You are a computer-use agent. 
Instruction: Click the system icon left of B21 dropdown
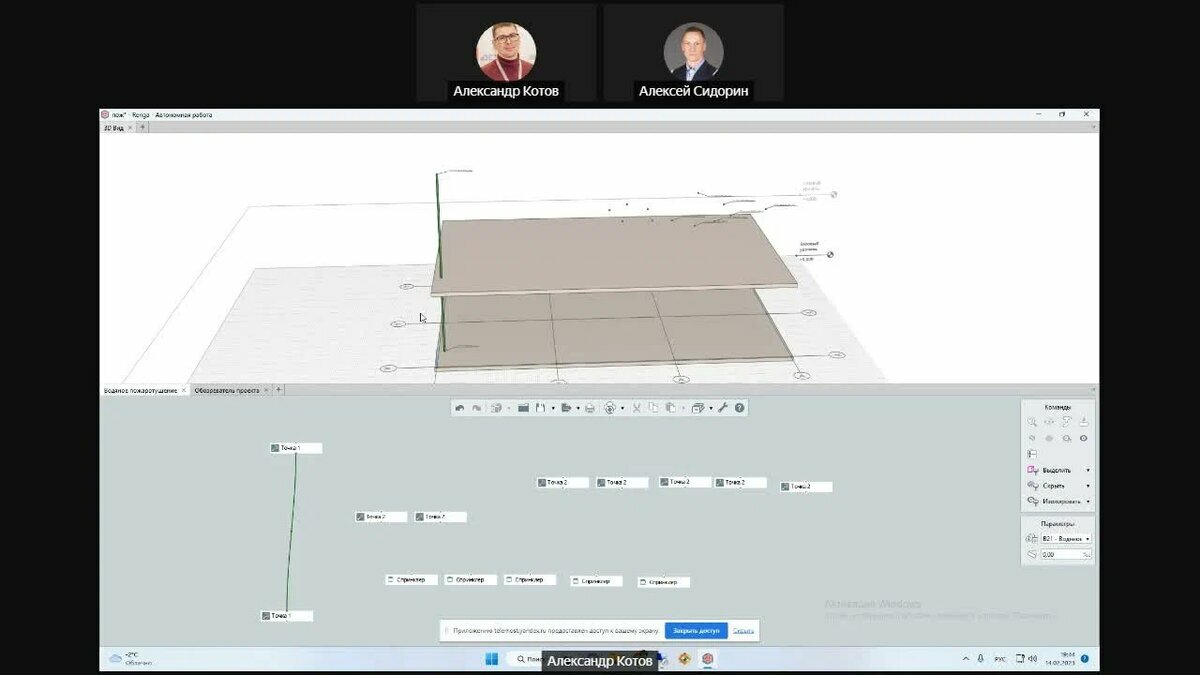click(1032, 538)
